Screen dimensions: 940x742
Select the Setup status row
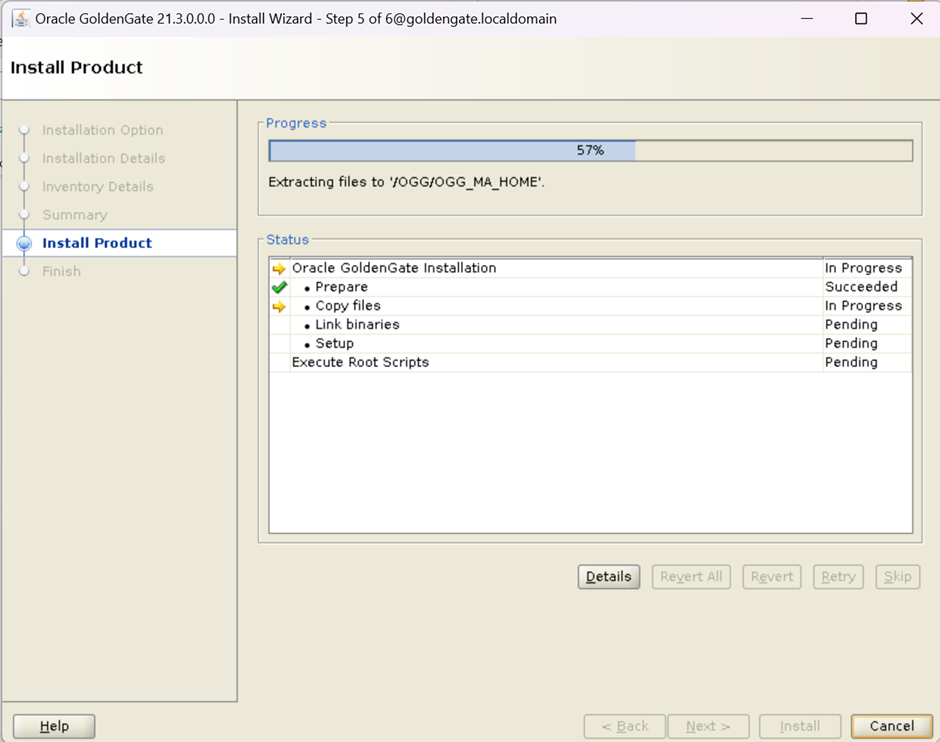coord(334,344)
